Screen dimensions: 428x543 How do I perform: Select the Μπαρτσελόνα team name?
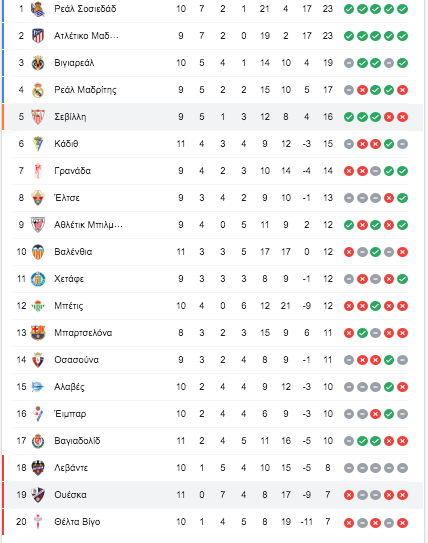[x=83, y=333]
